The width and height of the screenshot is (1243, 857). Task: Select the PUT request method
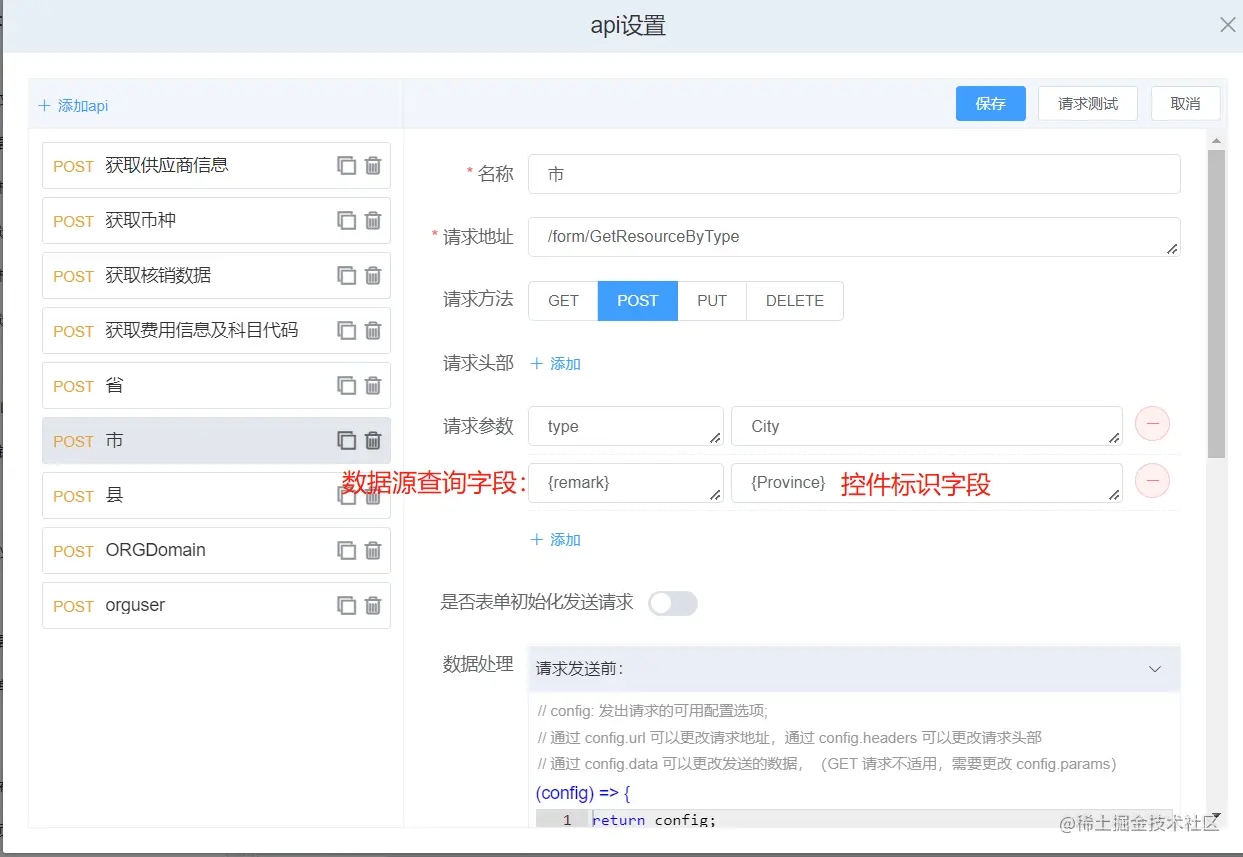point(711,300)
